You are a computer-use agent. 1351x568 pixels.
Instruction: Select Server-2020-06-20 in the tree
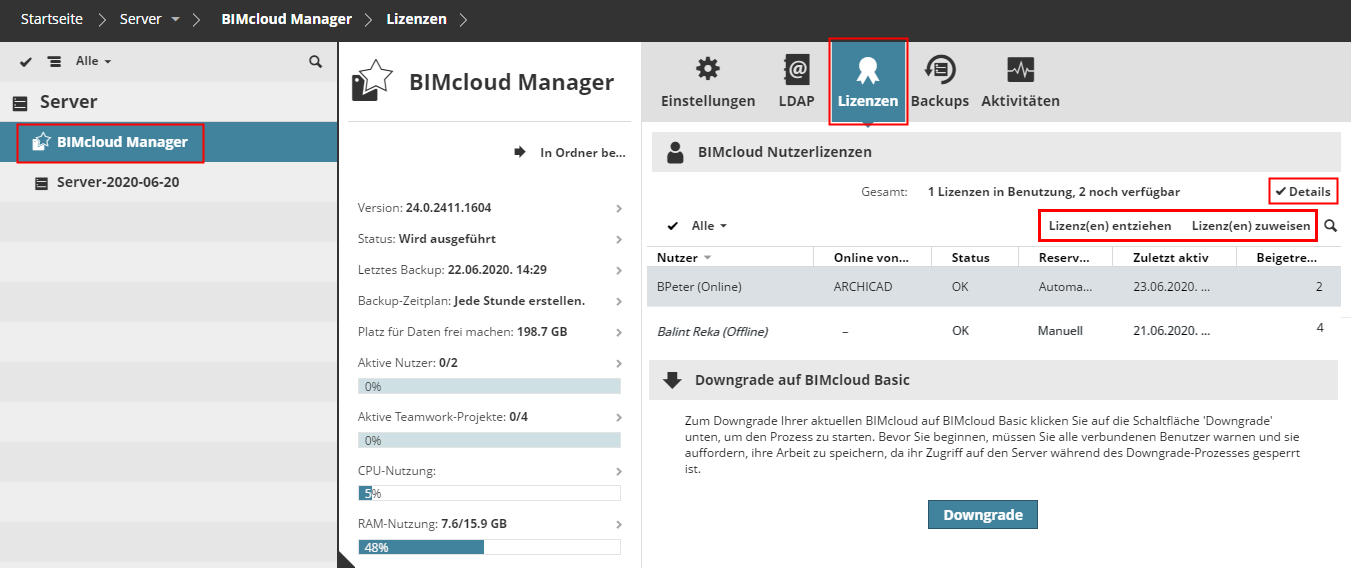pyautogui.click(x=169, y=183)
